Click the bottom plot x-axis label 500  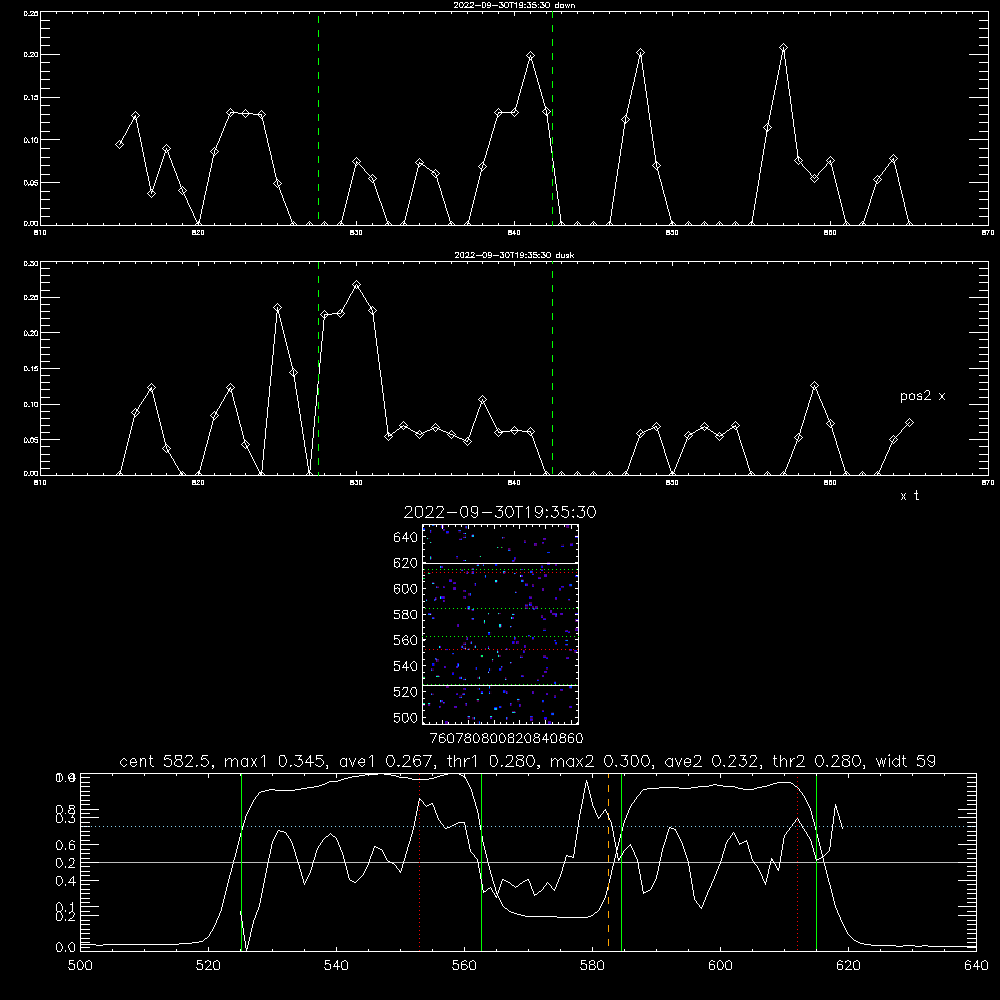[x=80, y=966]
